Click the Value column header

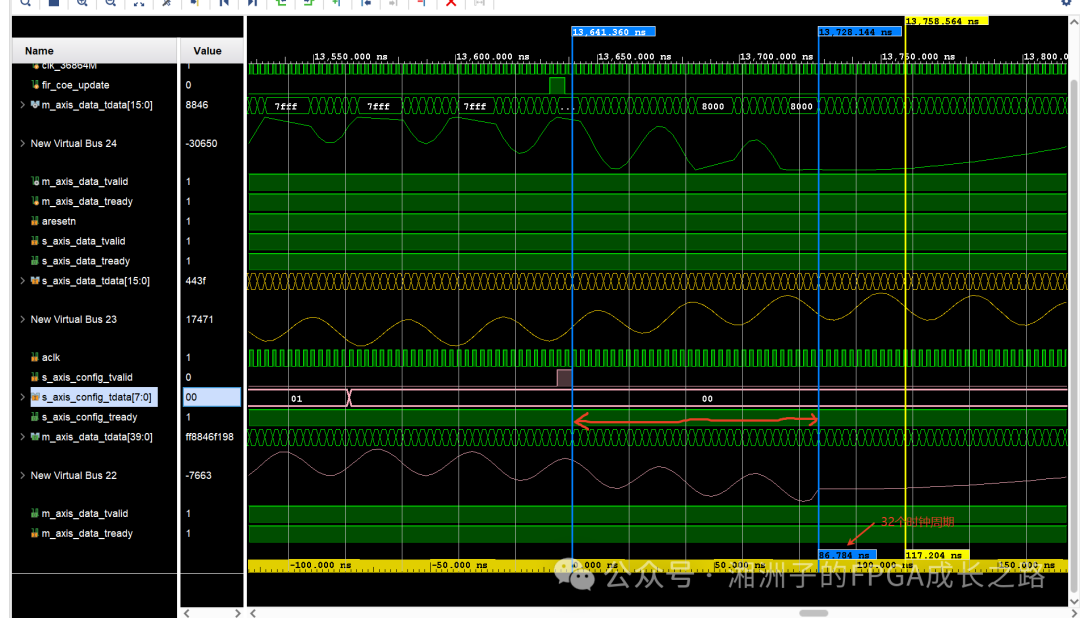pyautogui.click(x=211, y=51)
